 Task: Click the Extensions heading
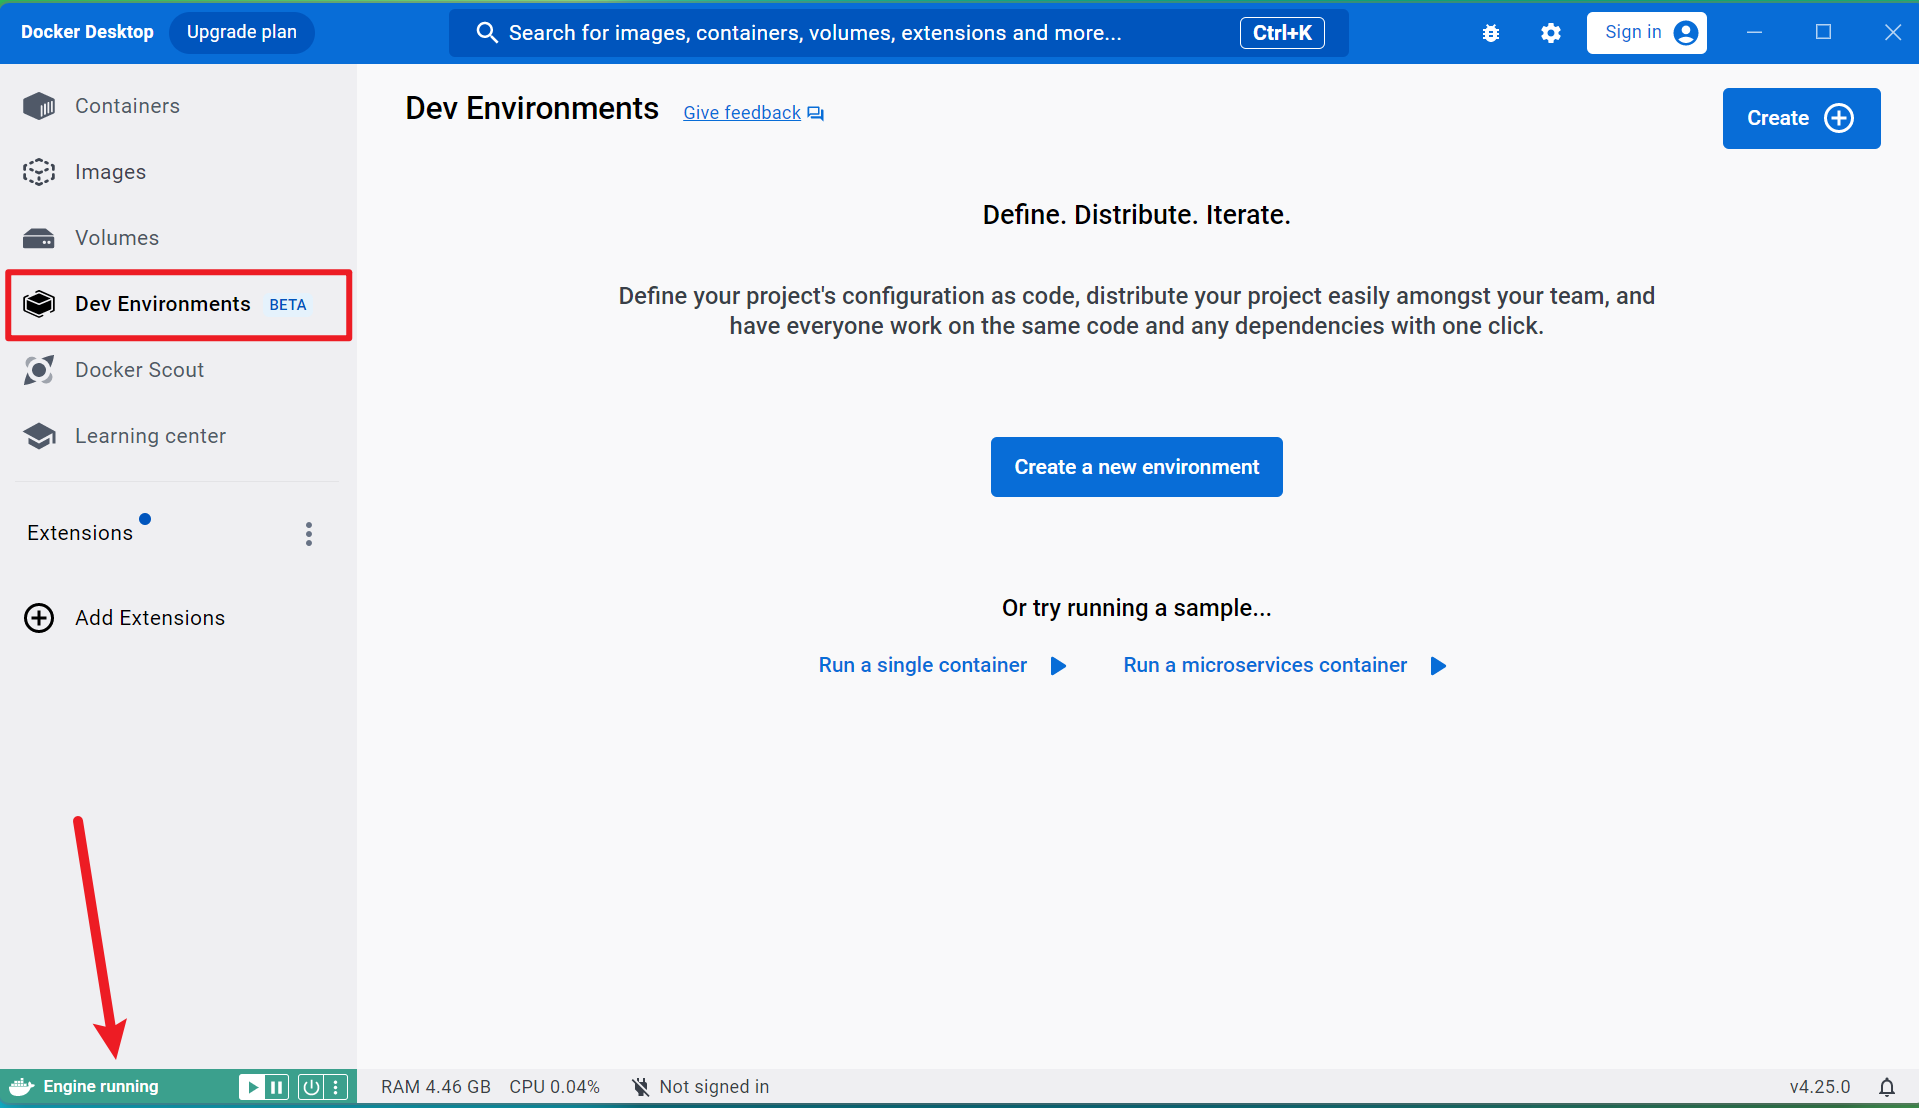80,533
